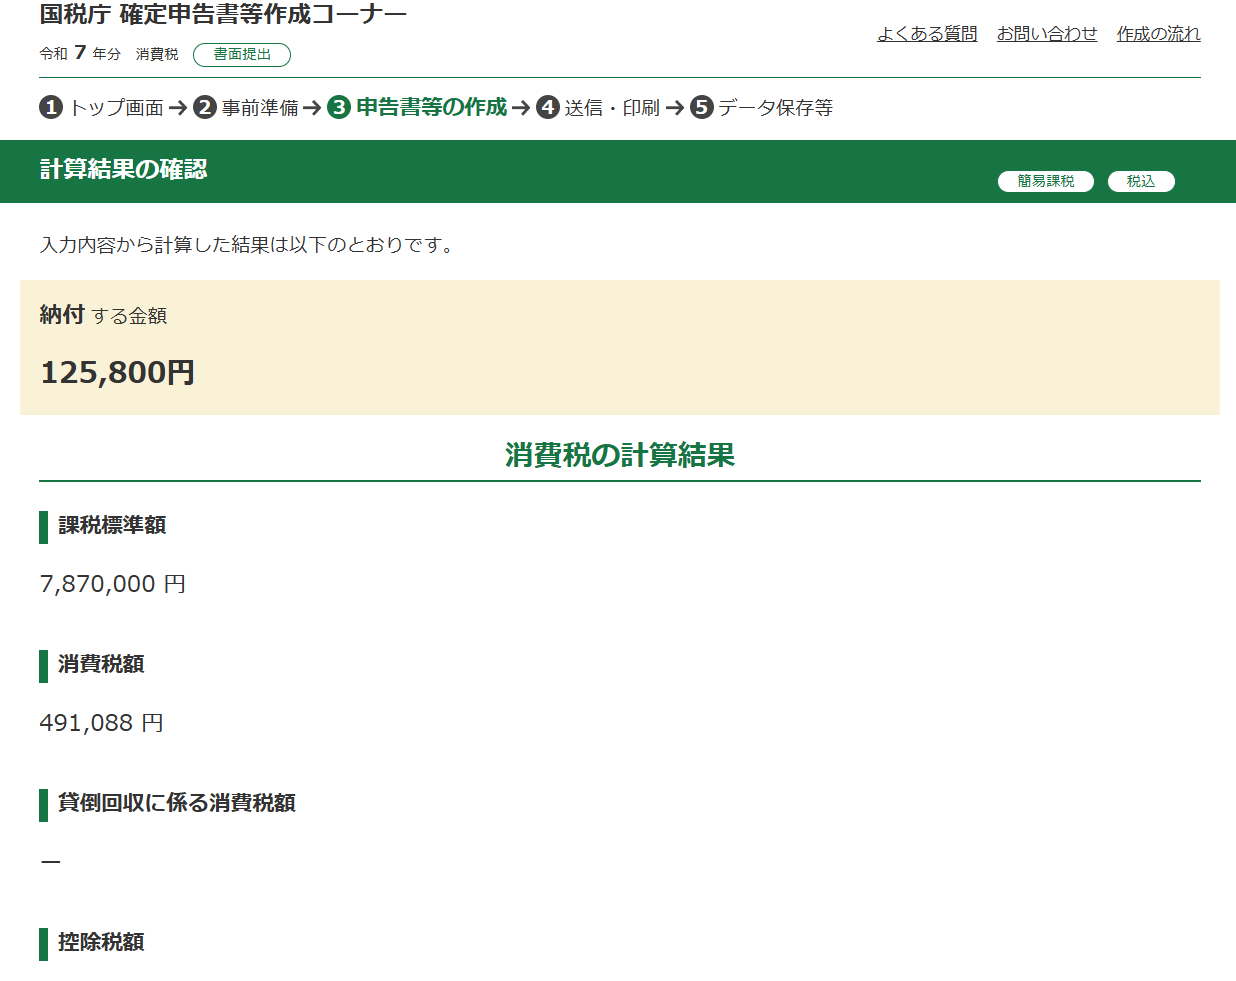Click the 125,800円 payment amount
The height and width of the screenshot is (981, 1236).
[118, 372]
